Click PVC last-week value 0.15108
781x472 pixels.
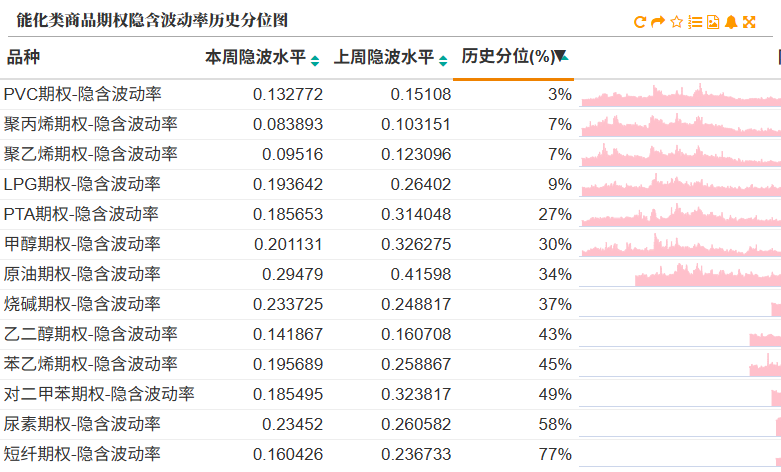tap(421, 94)
